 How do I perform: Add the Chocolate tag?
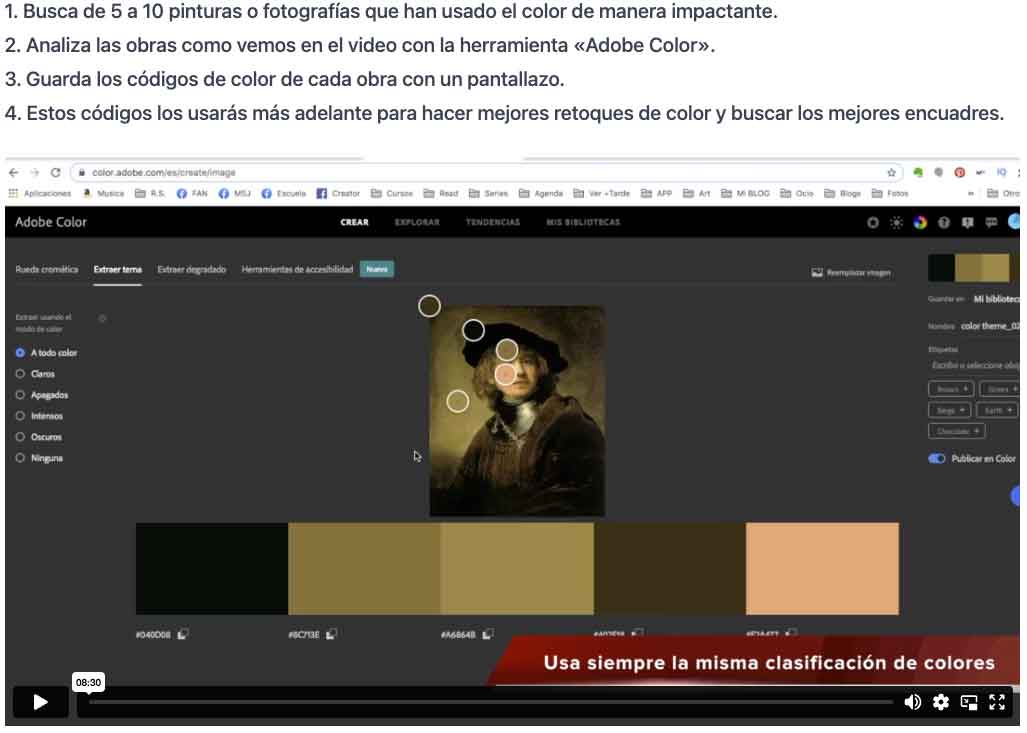point(956,431)
